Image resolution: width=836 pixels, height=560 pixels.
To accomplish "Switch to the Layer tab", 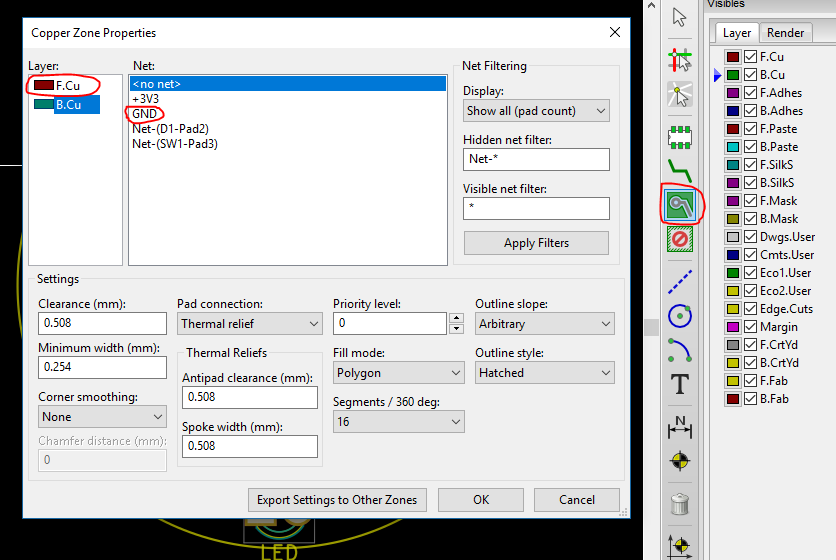I will tap(736, 33).
